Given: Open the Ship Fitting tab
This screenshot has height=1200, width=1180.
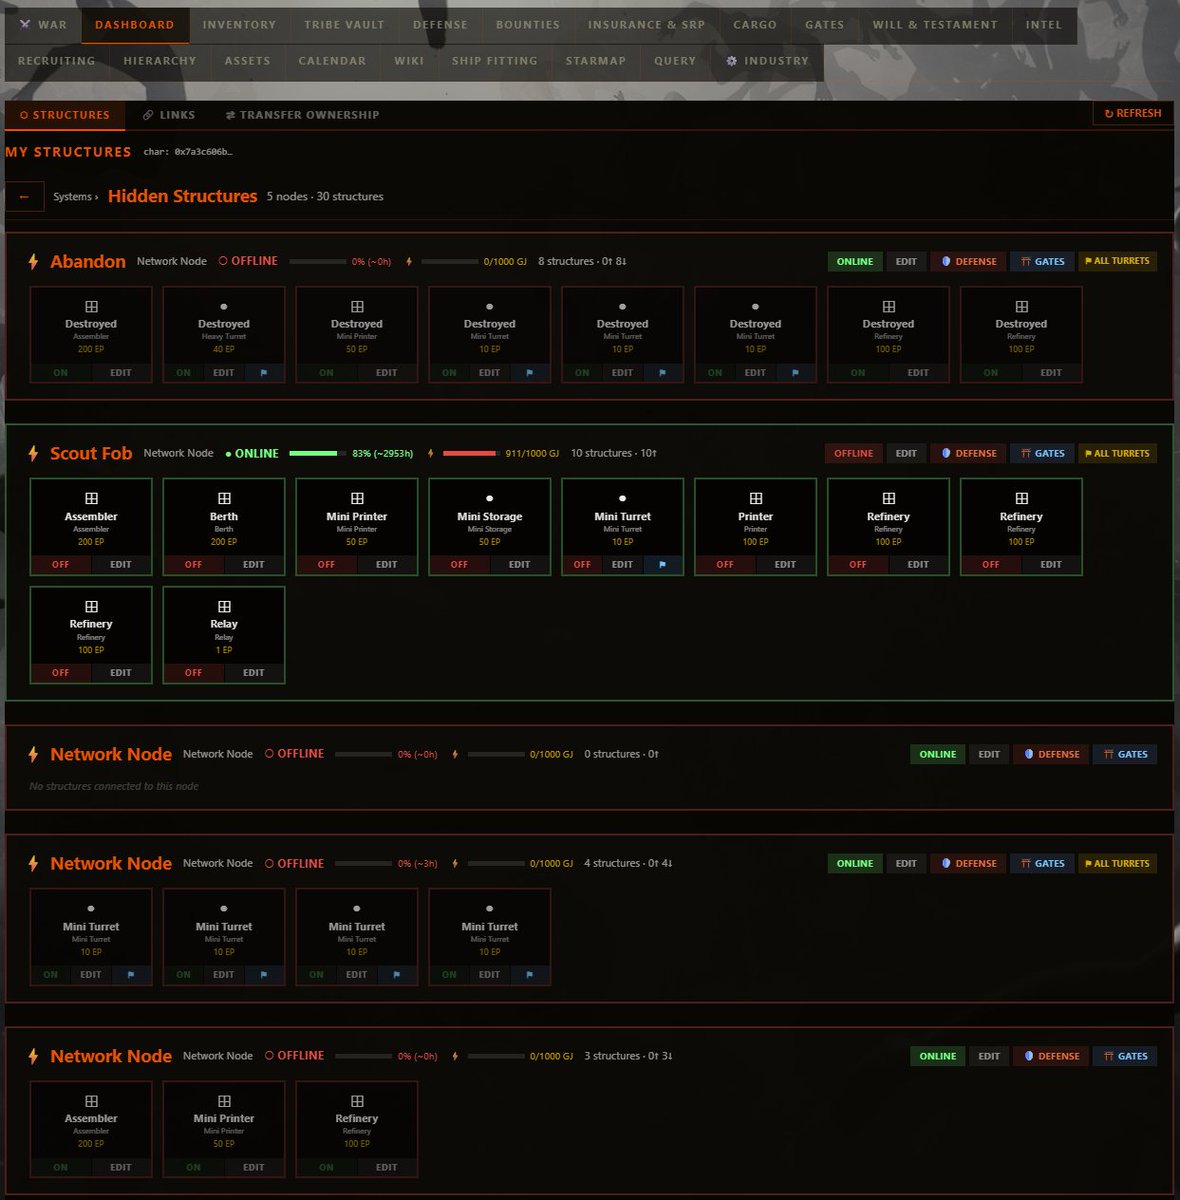Looking at the screenshot, I should [495, 61].
